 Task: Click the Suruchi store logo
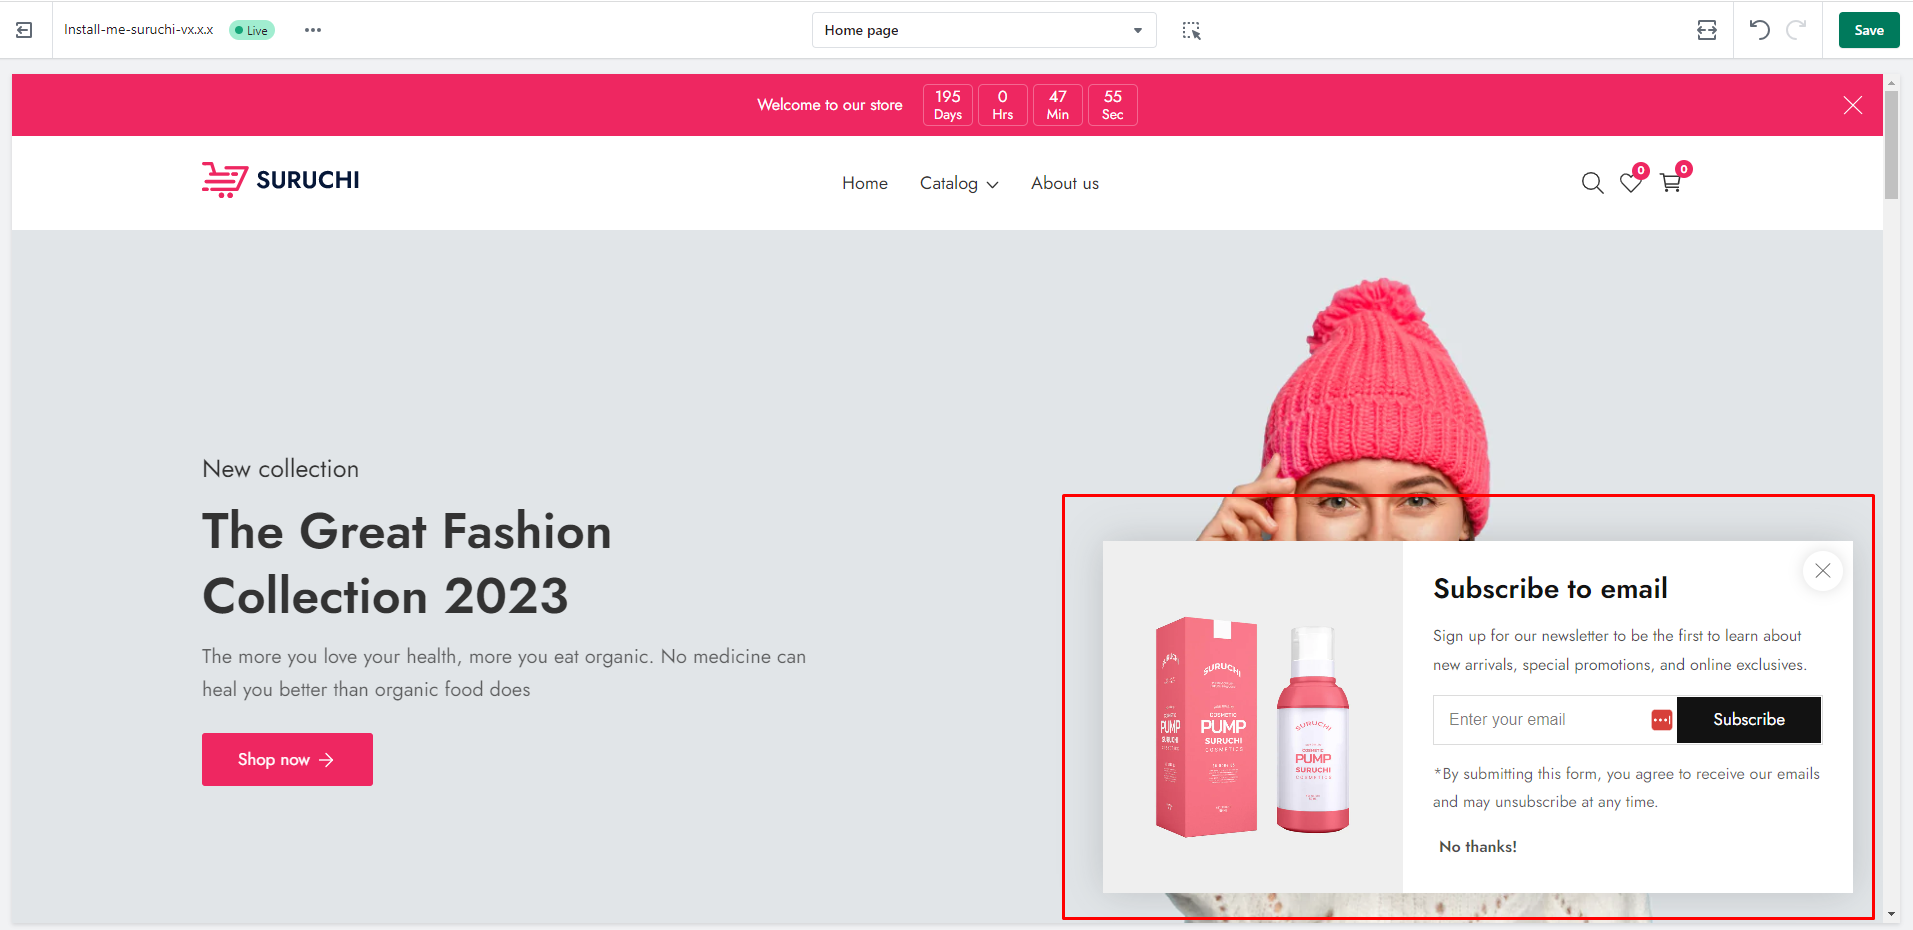point(281,180)
